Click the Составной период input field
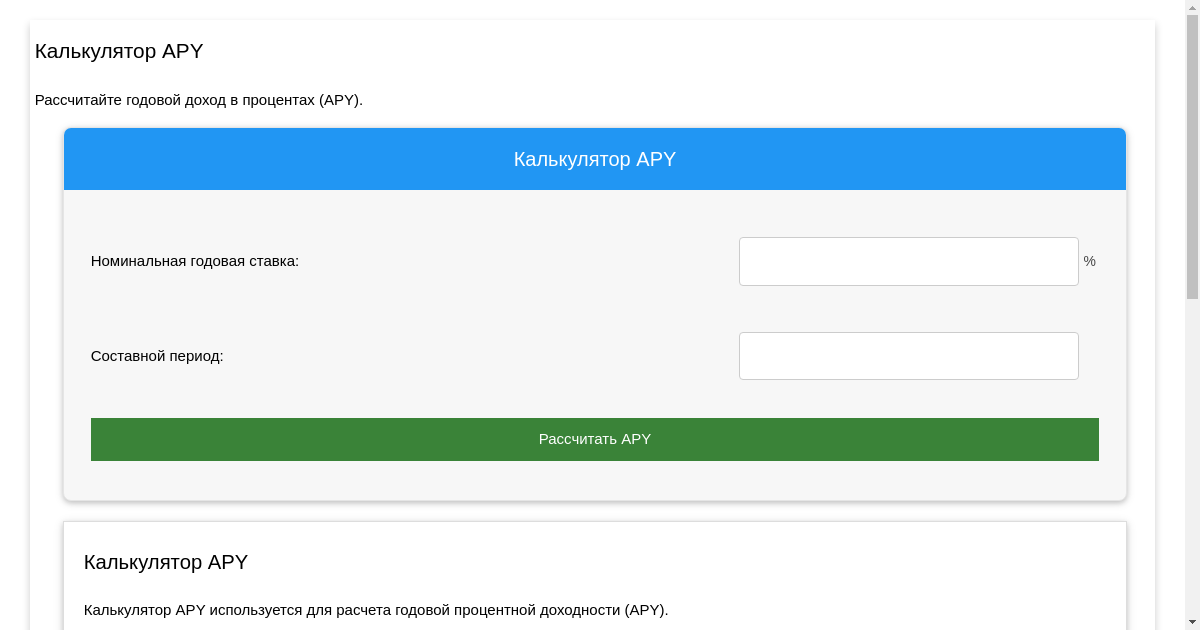Image resolution: width=1200 pixels, height=630 pixels. click(x=908, y=355)
